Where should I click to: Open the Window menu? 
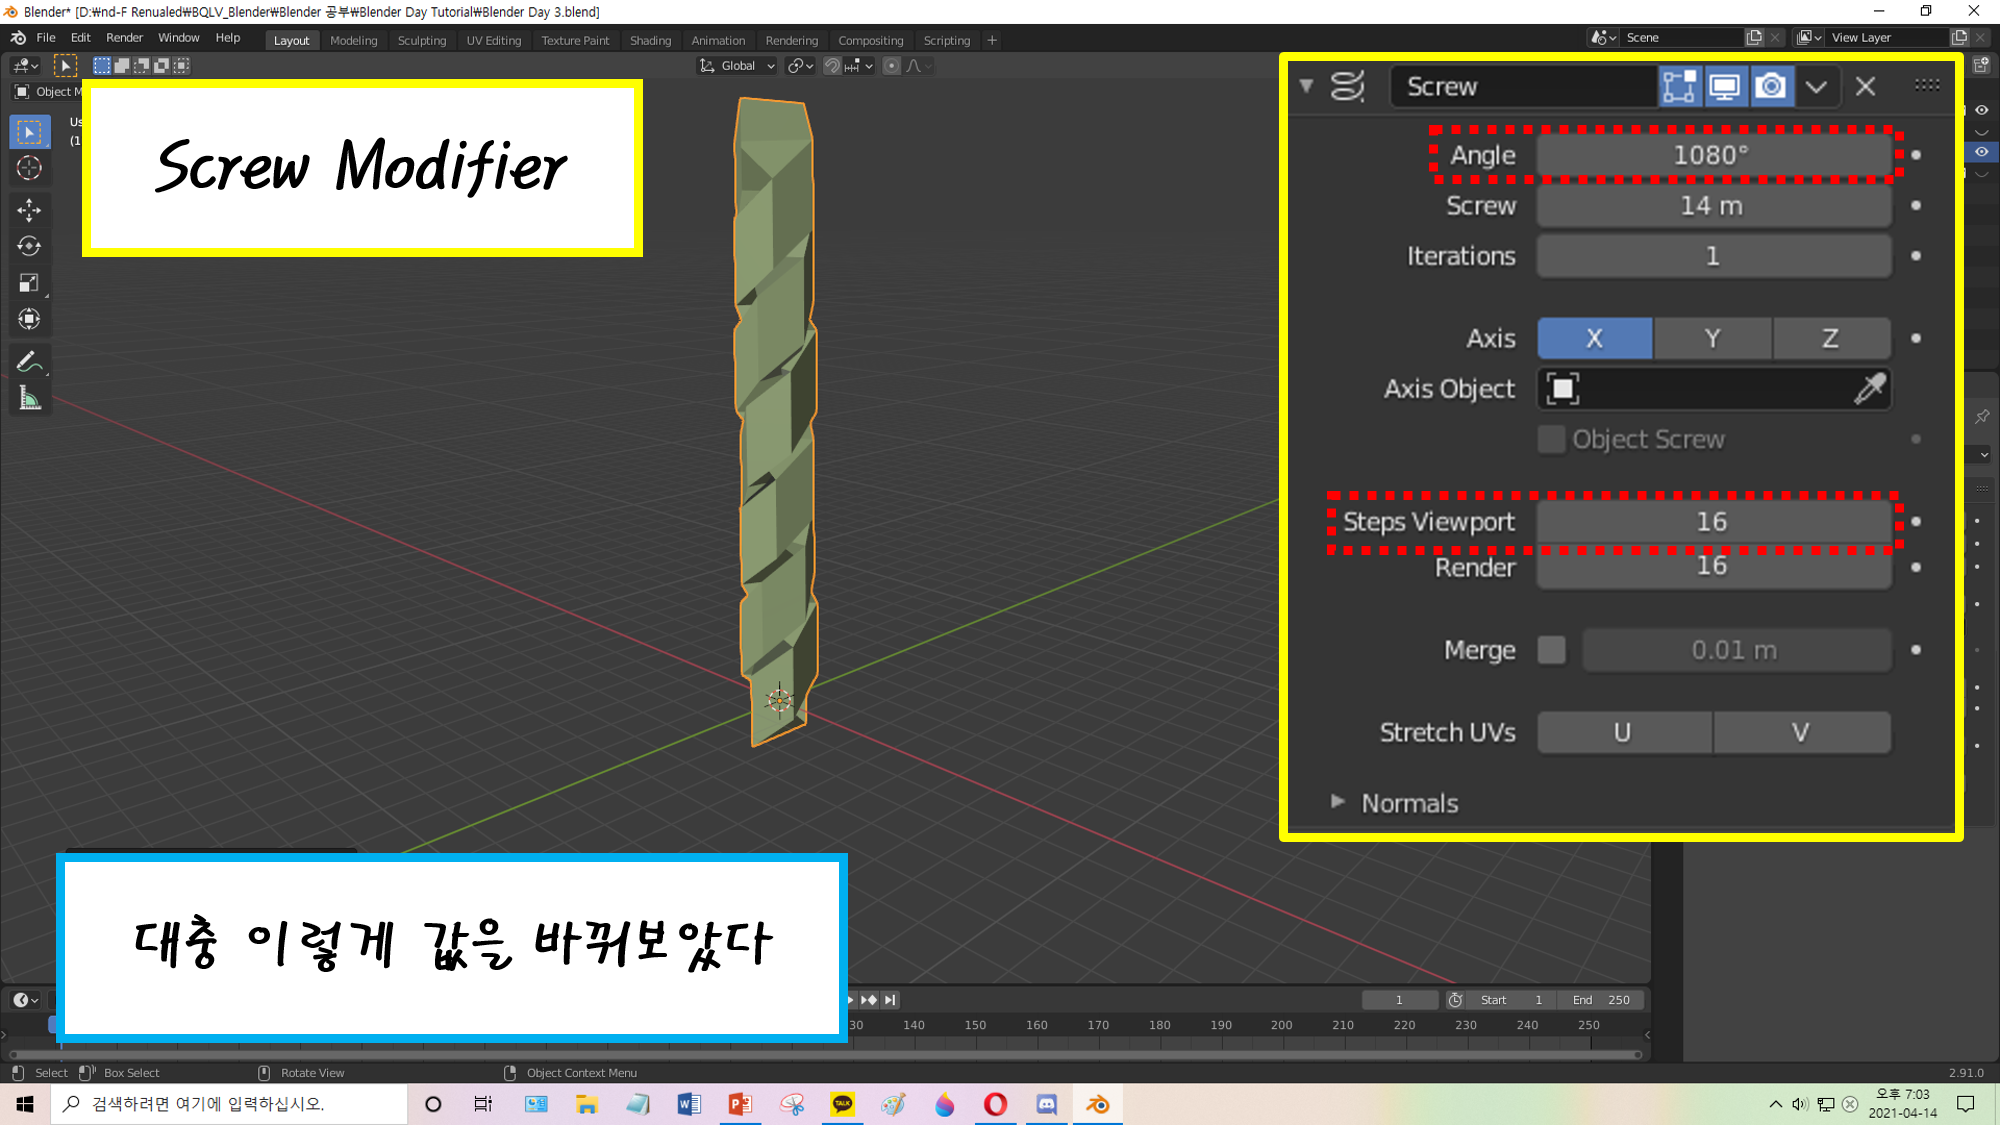tap(179, 38)
